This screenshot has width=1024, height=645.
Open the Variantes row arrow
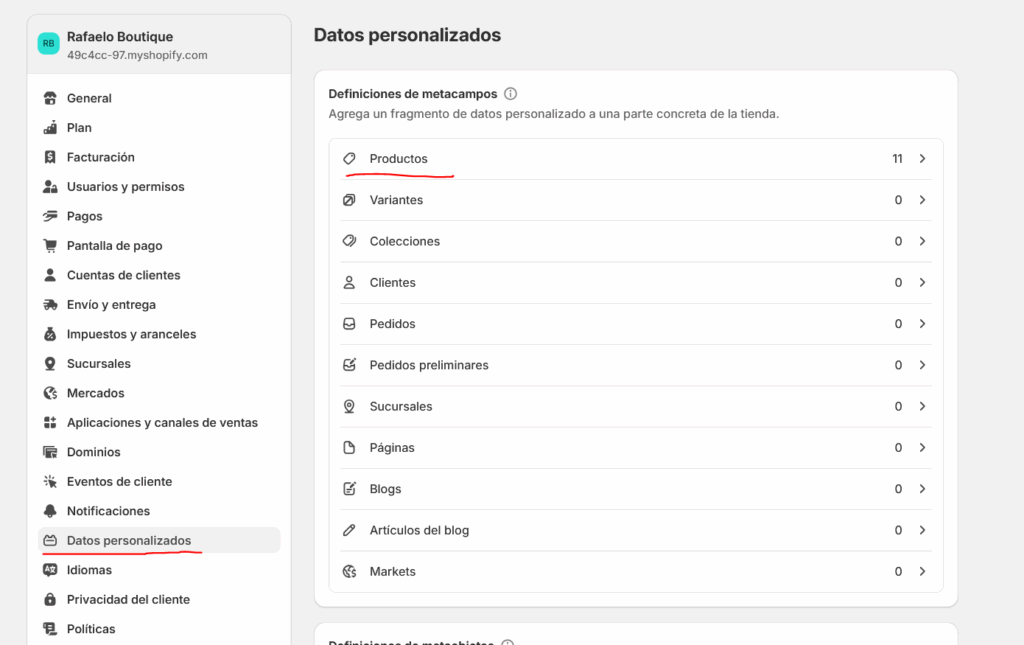(x=922, y=200)
